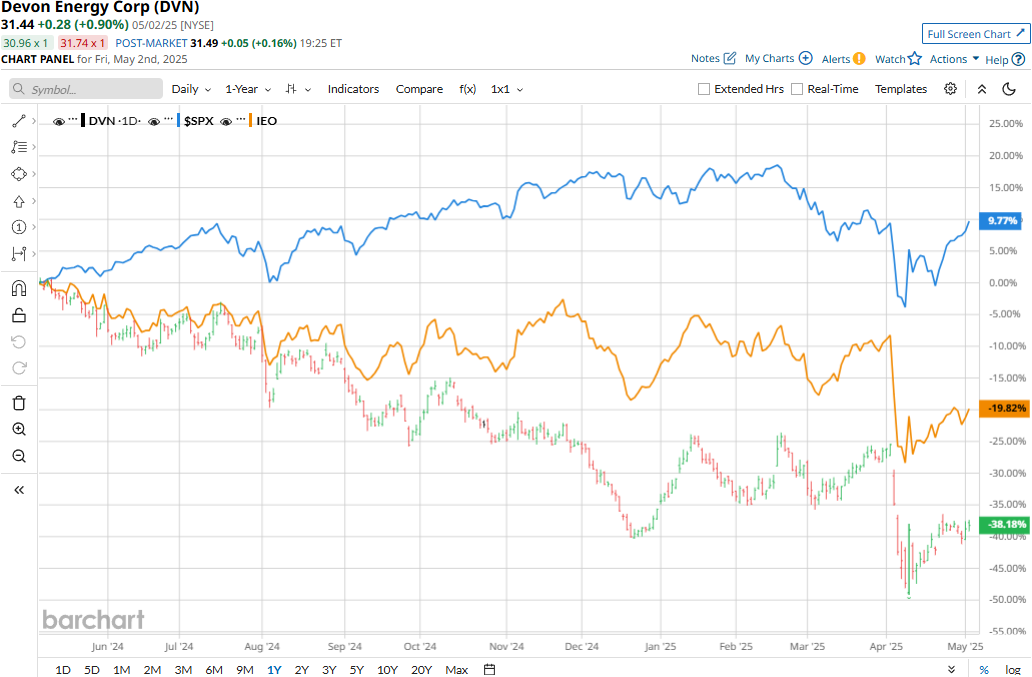Click the 9.77% SPX price label
This screenshot has width=1032, height=677.
pyautogui.click(x=1002, y=220)
